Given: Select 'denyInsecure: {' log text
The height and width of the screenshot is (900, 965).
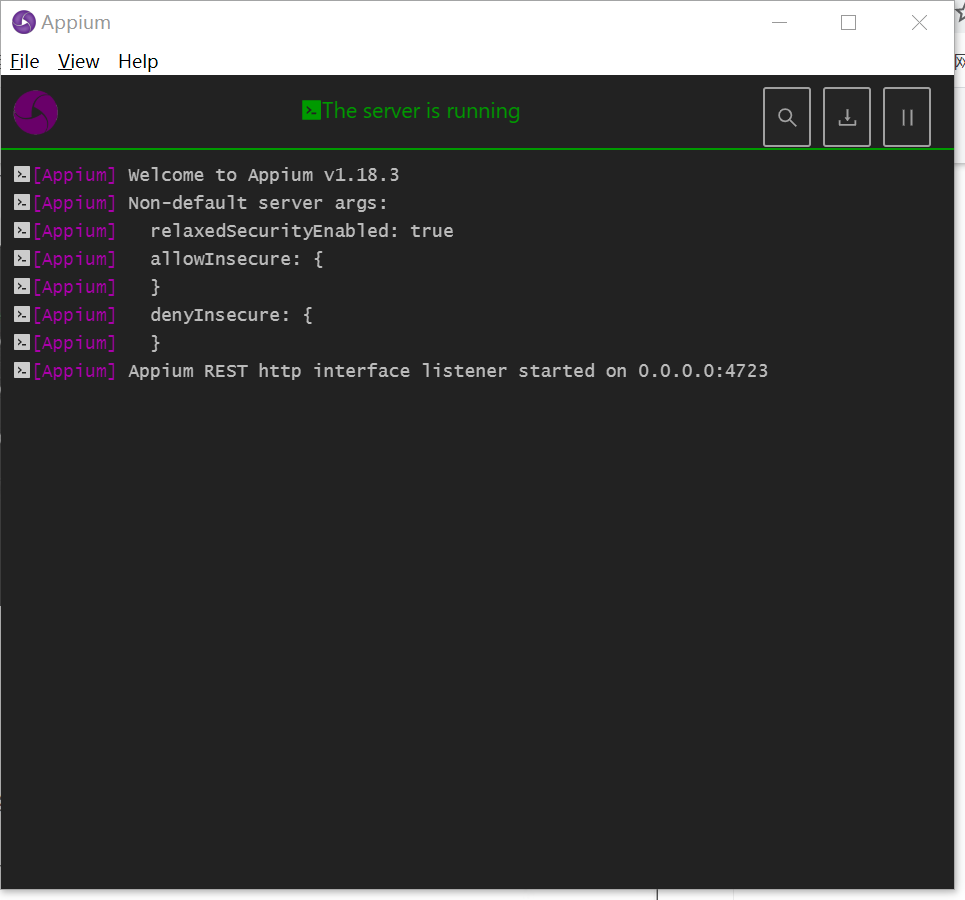Looking at the screenshot, I should pyautogui.click(x=231, y=315).
